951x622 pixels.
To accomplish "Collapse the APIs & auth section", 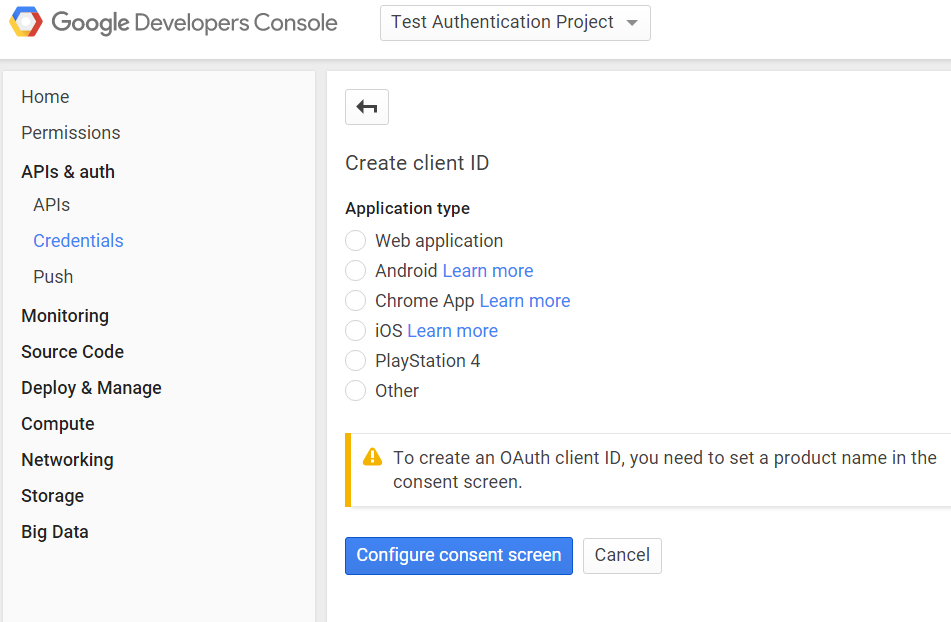I will point(68,172).
